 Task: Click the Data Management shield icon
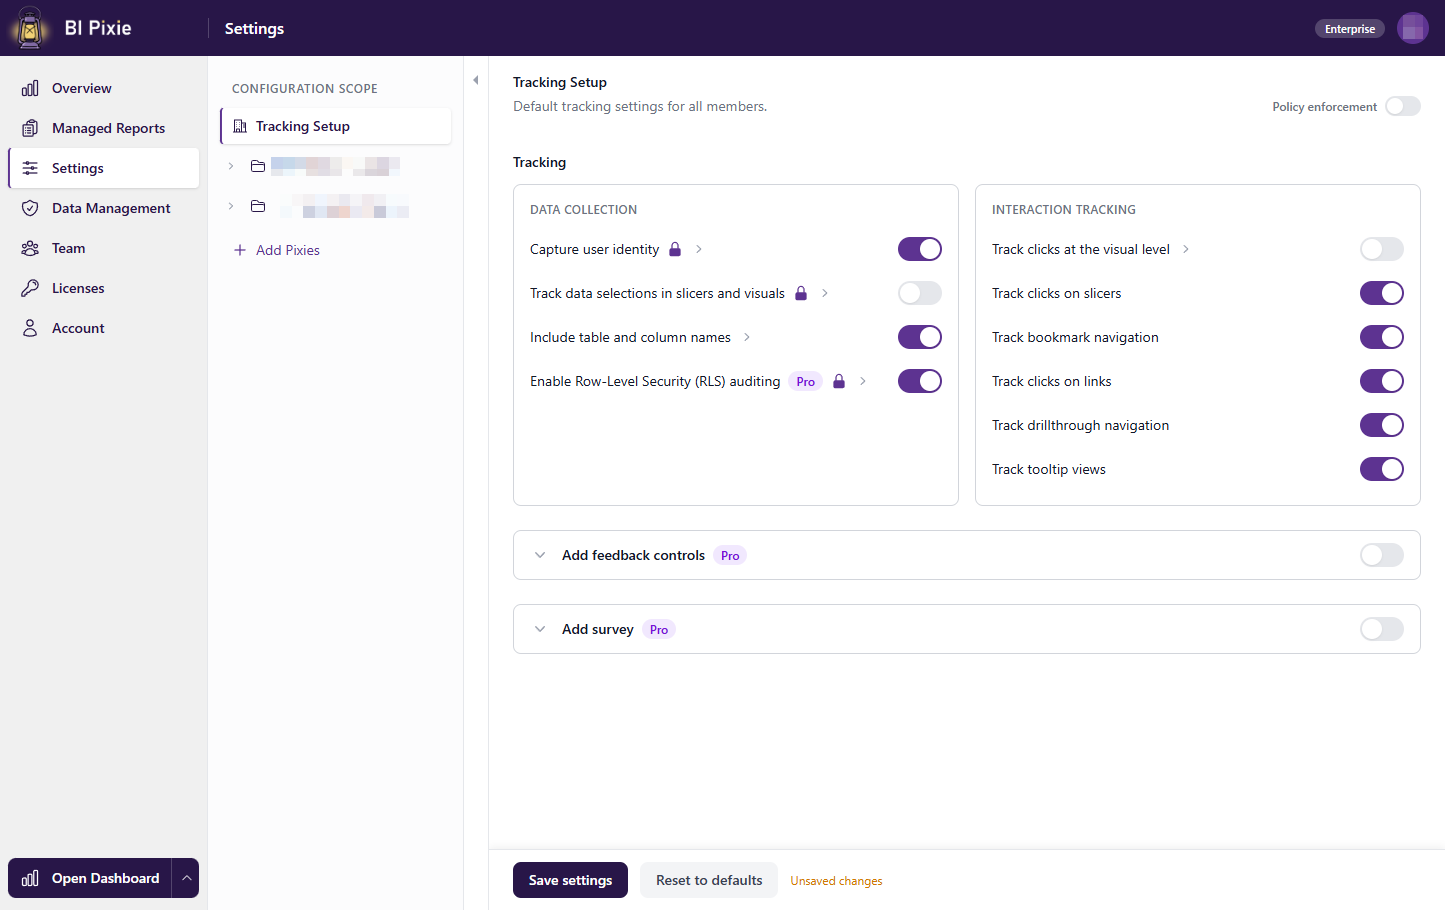pos(29,208)
